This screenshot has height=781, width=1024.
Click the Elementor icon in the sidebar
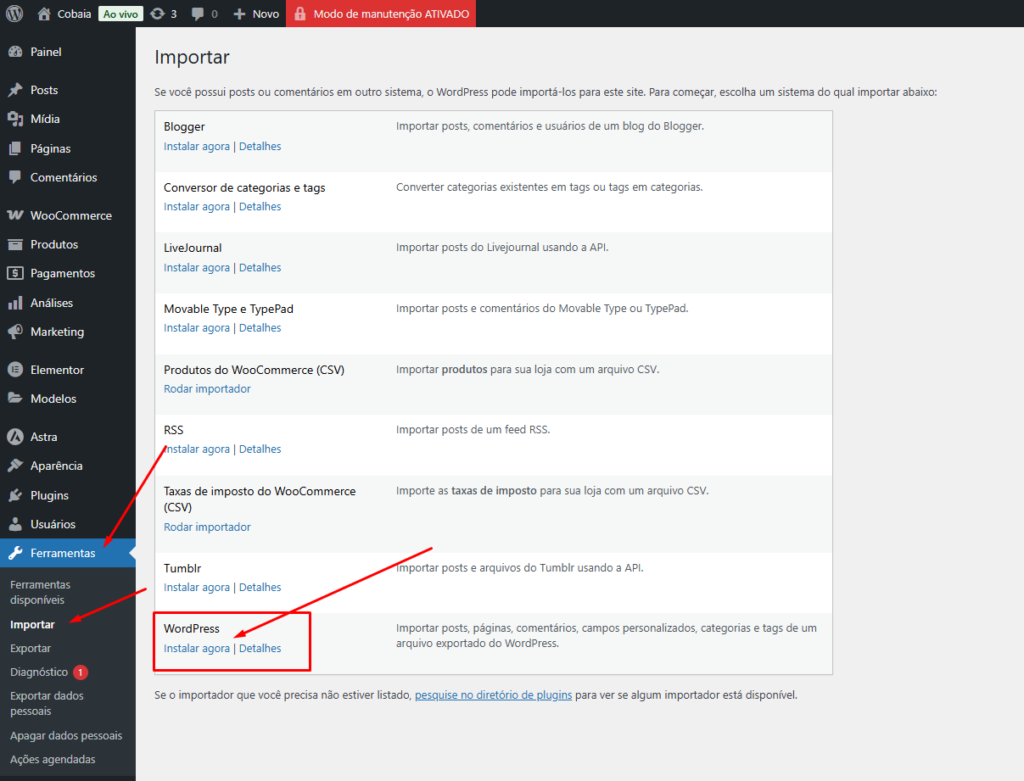tap(17, 369)
